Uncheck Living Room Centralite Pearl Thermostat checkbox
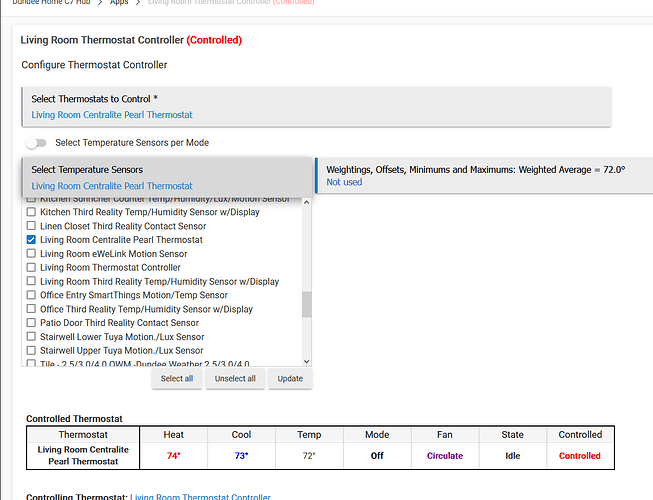653x500 pixels. pos(31,240)
